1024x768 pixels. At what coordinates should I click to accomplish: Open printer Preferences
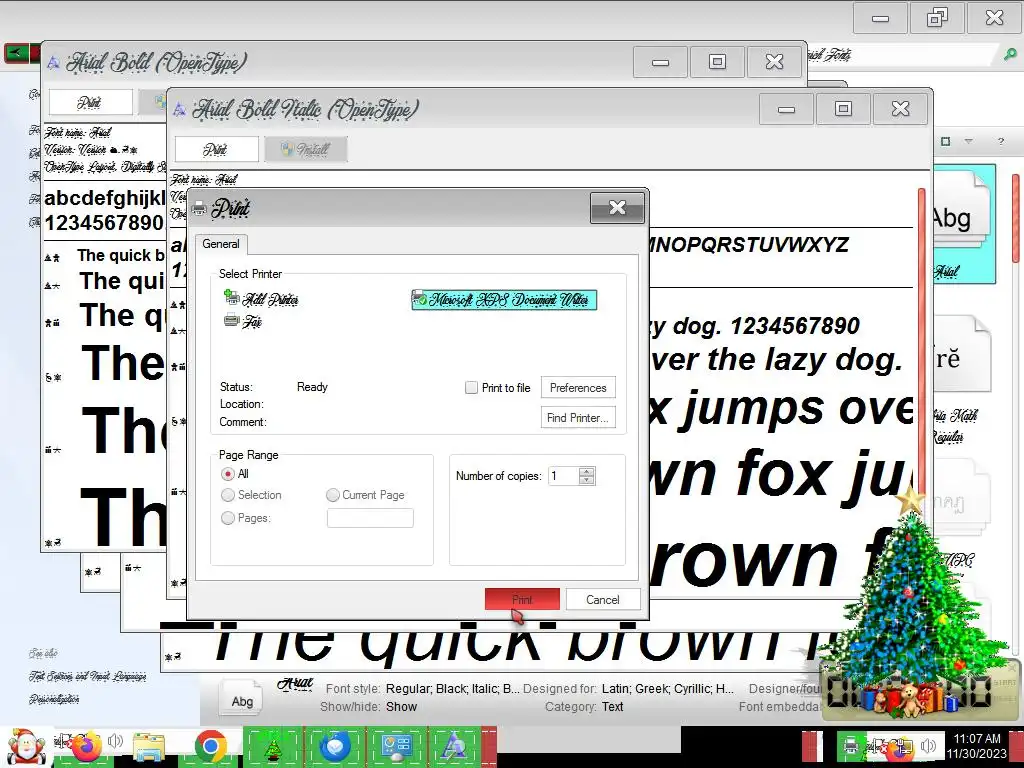(x=578, y=387)
